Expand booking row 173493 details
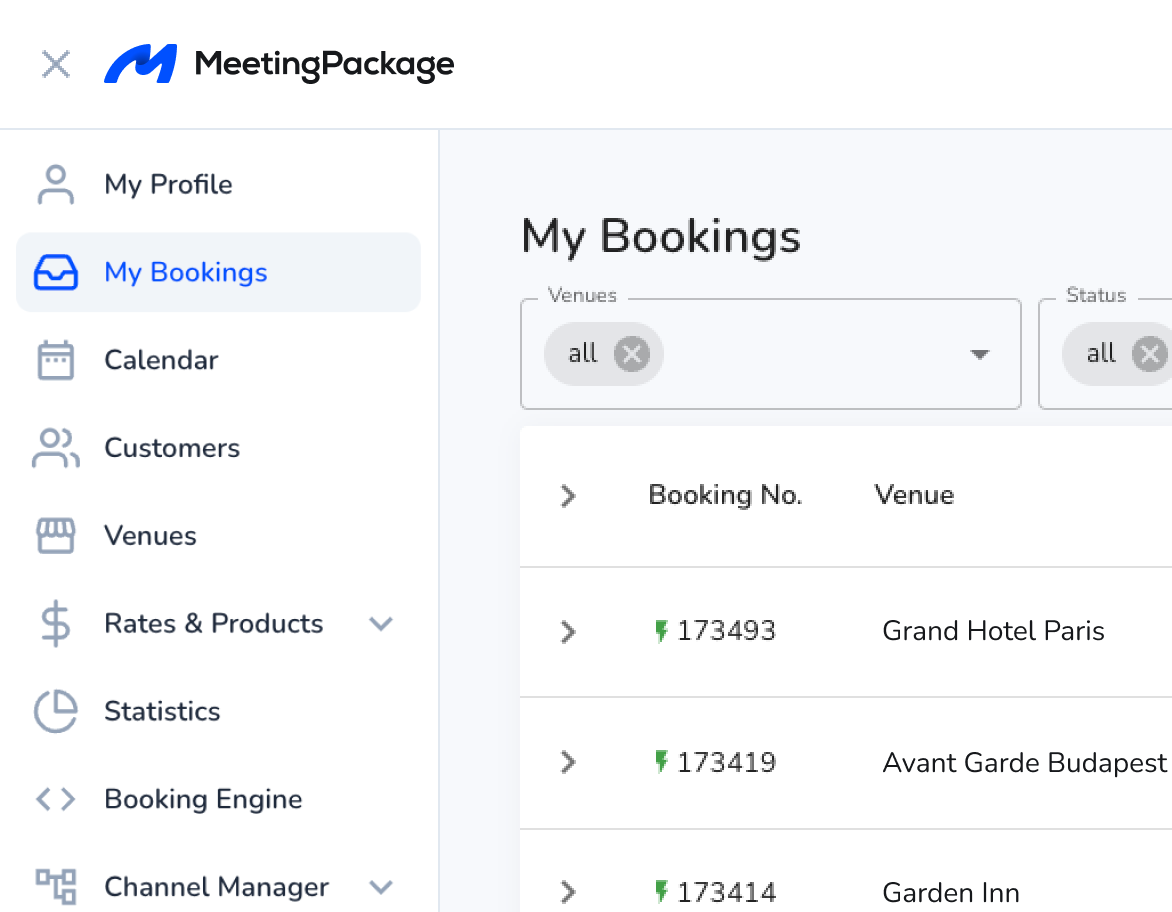Screen dimensions: 1172x912 [x=568, y=632]
